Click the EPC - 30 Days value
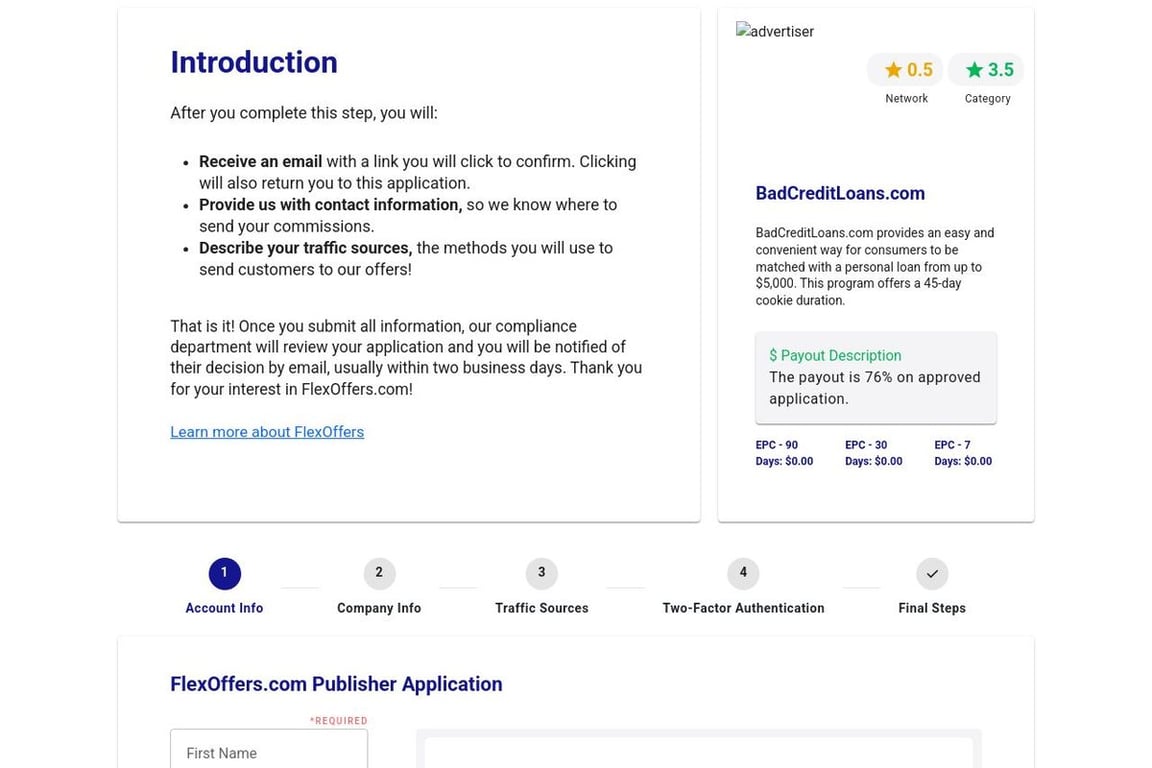Screen dimensions: 1152x768 click(x=874, y=453)
